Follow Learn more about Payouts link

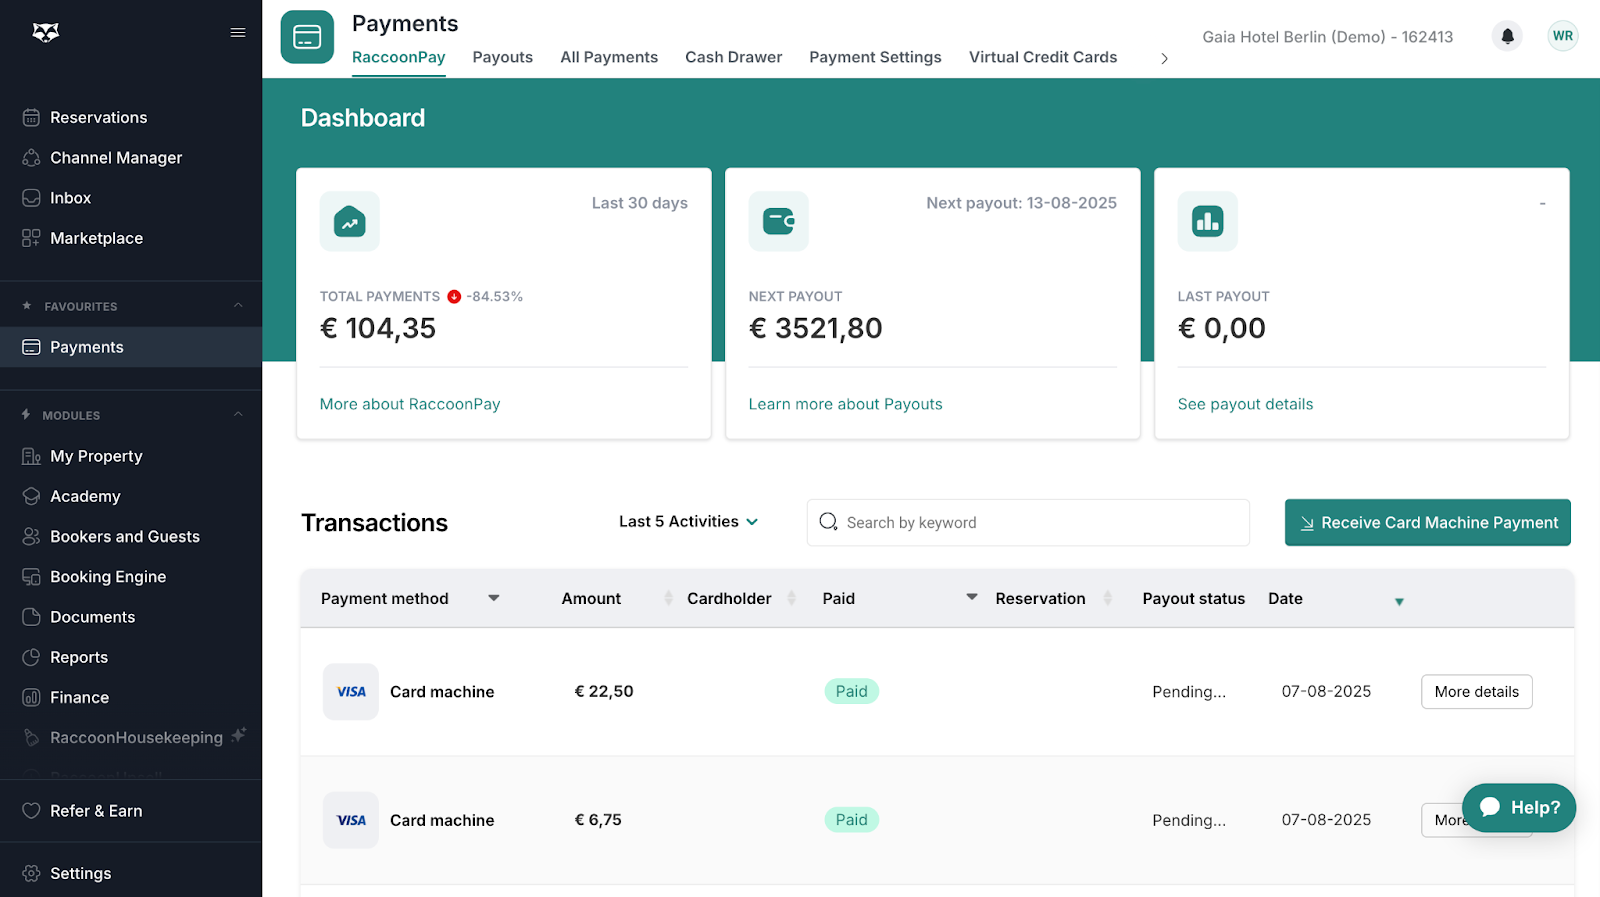845,404
